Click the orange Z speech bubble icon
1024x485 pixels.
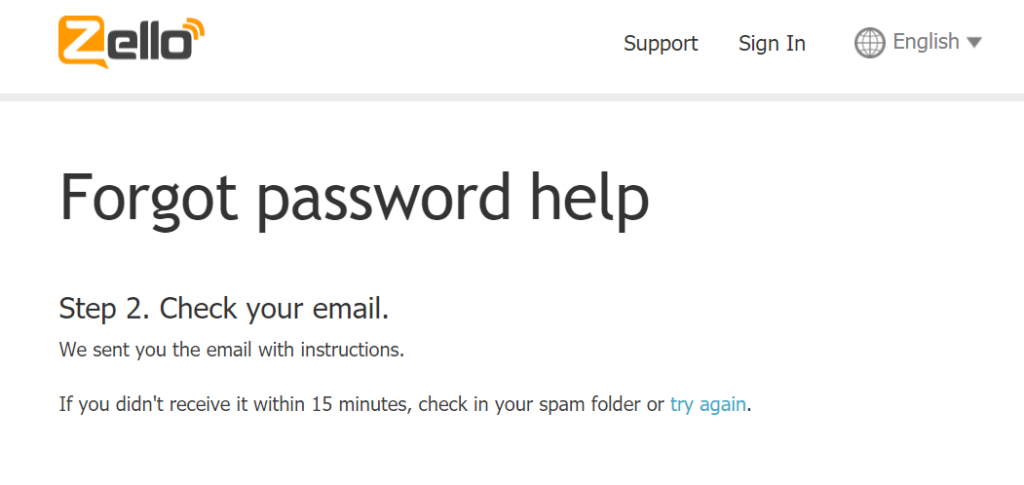[84, 42]
